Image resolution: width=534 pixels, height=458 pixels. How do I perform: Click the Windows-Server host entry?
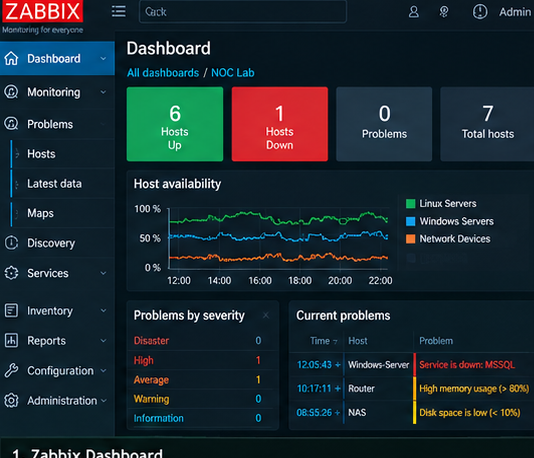point(378,365)
